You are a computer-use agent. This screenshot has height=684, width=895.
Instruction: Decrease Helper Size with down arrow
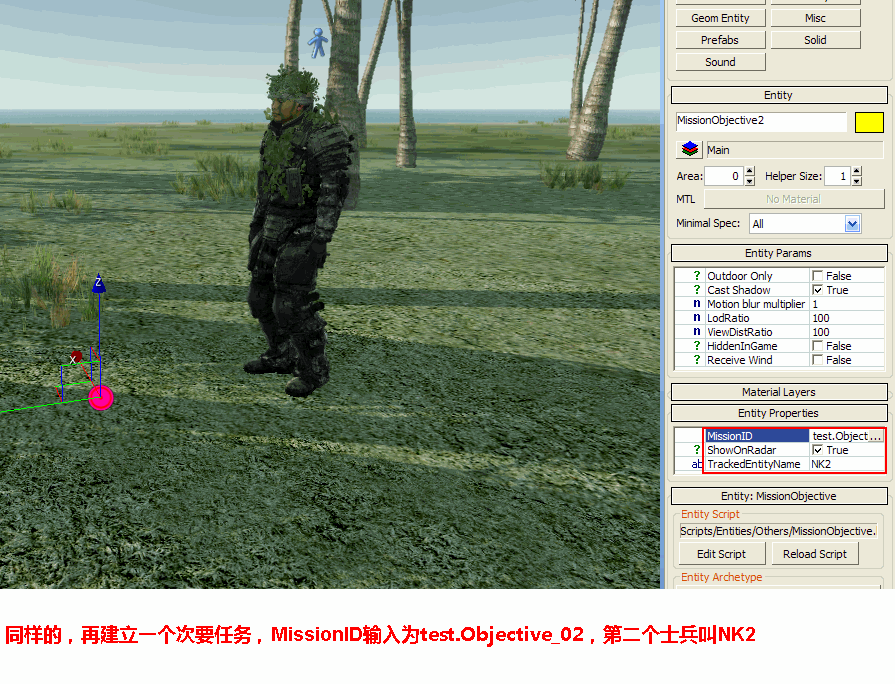tap(856, 181)
